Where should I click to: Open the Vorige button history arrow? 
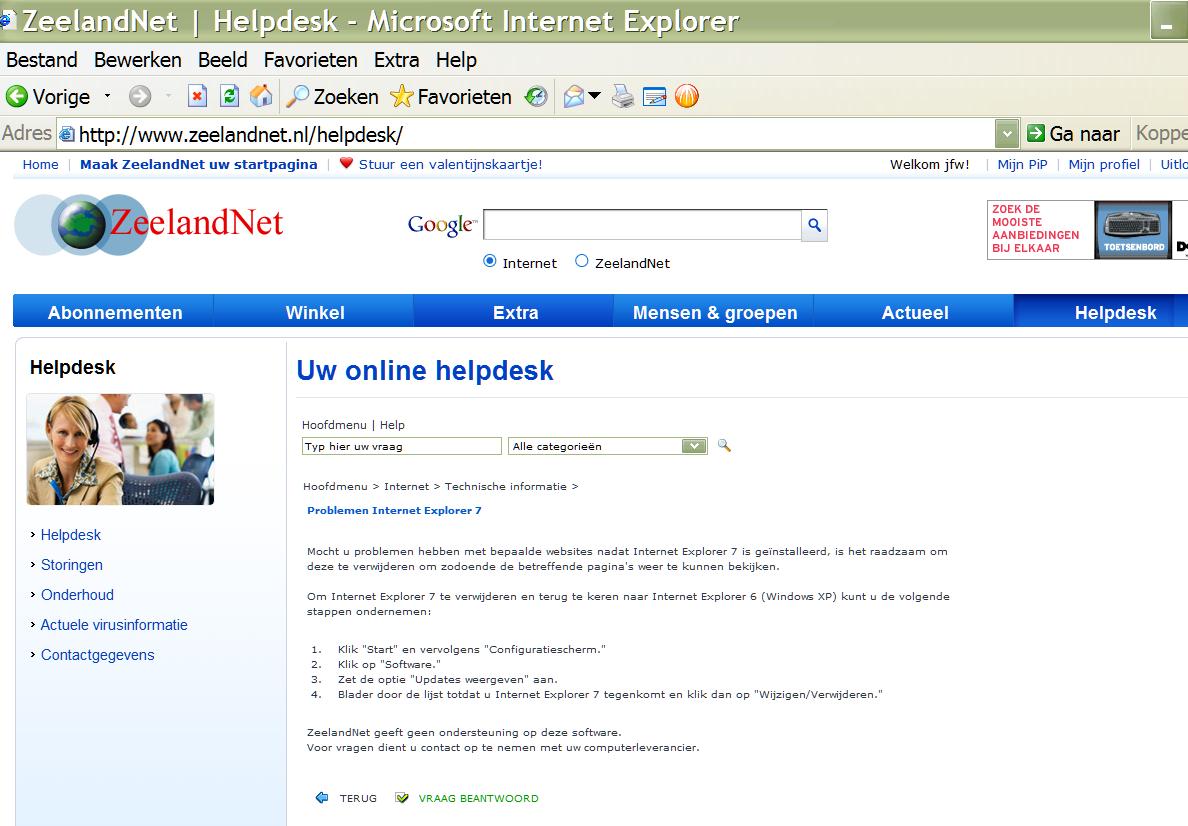pos(107,96)
